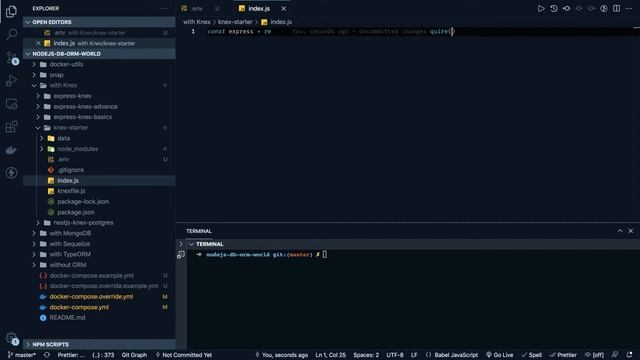Collapse the Open Editors section
This screenshot has height=360, width=640.
[99, 22]
